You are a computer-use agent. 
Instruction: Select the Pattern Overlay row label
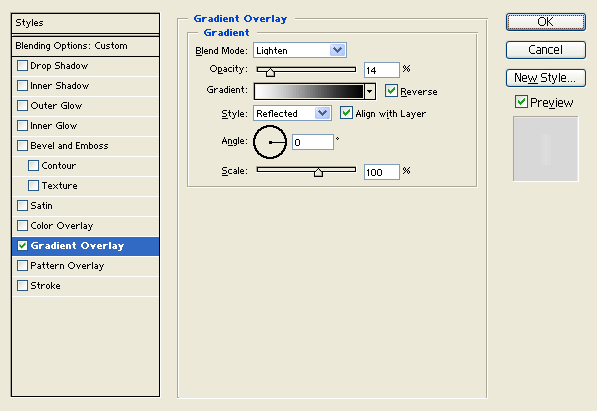coord(67,266)
